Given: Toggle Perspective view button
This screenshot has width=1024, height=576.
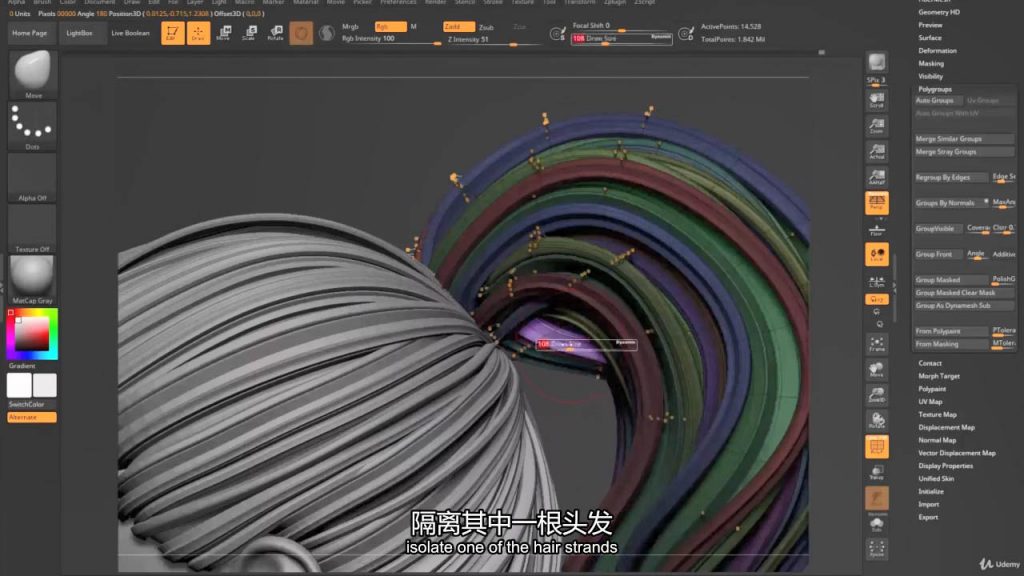Looking at the screenshot, I should click(x=876, y=203).
